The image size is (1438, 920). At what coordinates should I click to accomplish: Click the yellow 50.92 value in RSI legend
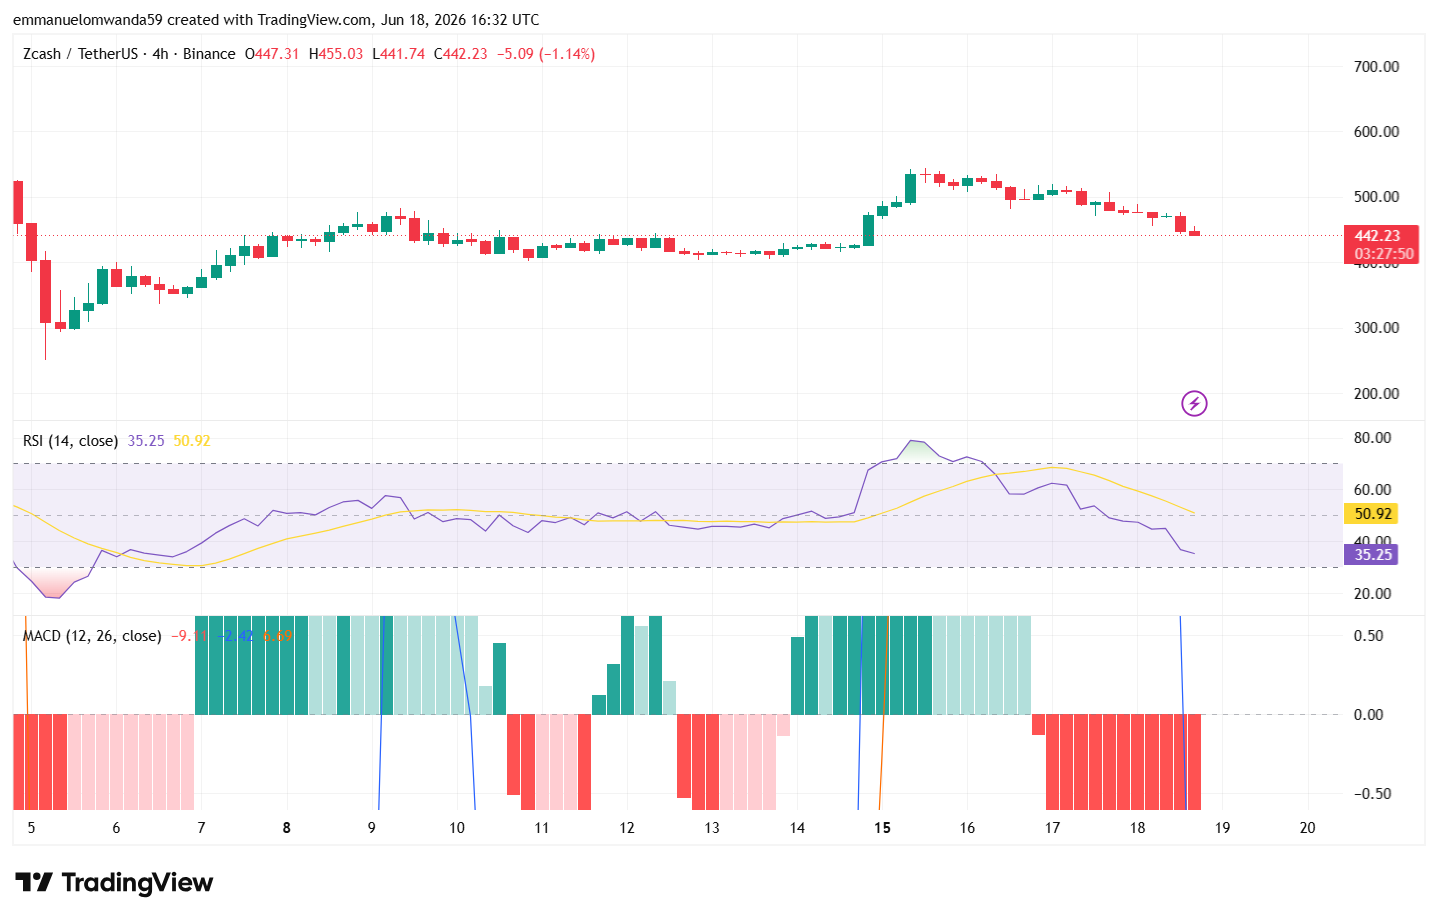[192, 441]
